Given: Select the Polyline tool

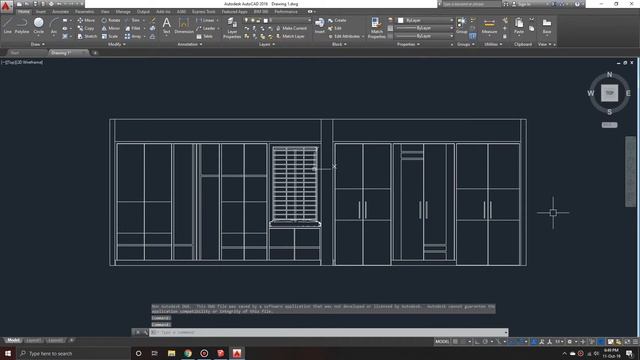Looking at the screenshot, I should (22, 25).
